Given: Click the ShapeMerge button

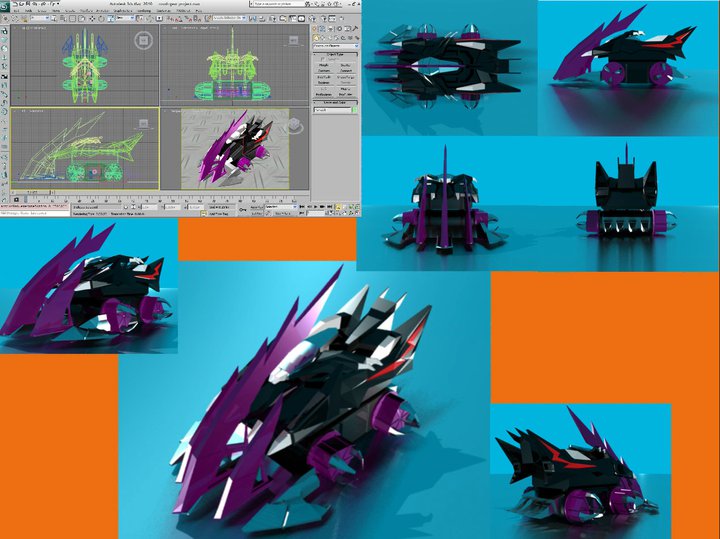Looking at the screenshot, I should pos(346,77).
